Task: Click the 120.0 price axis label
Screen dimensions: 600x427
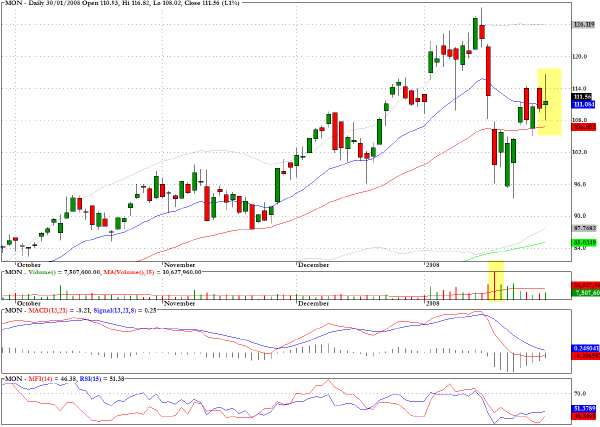Action: click(x=580, y=57)
